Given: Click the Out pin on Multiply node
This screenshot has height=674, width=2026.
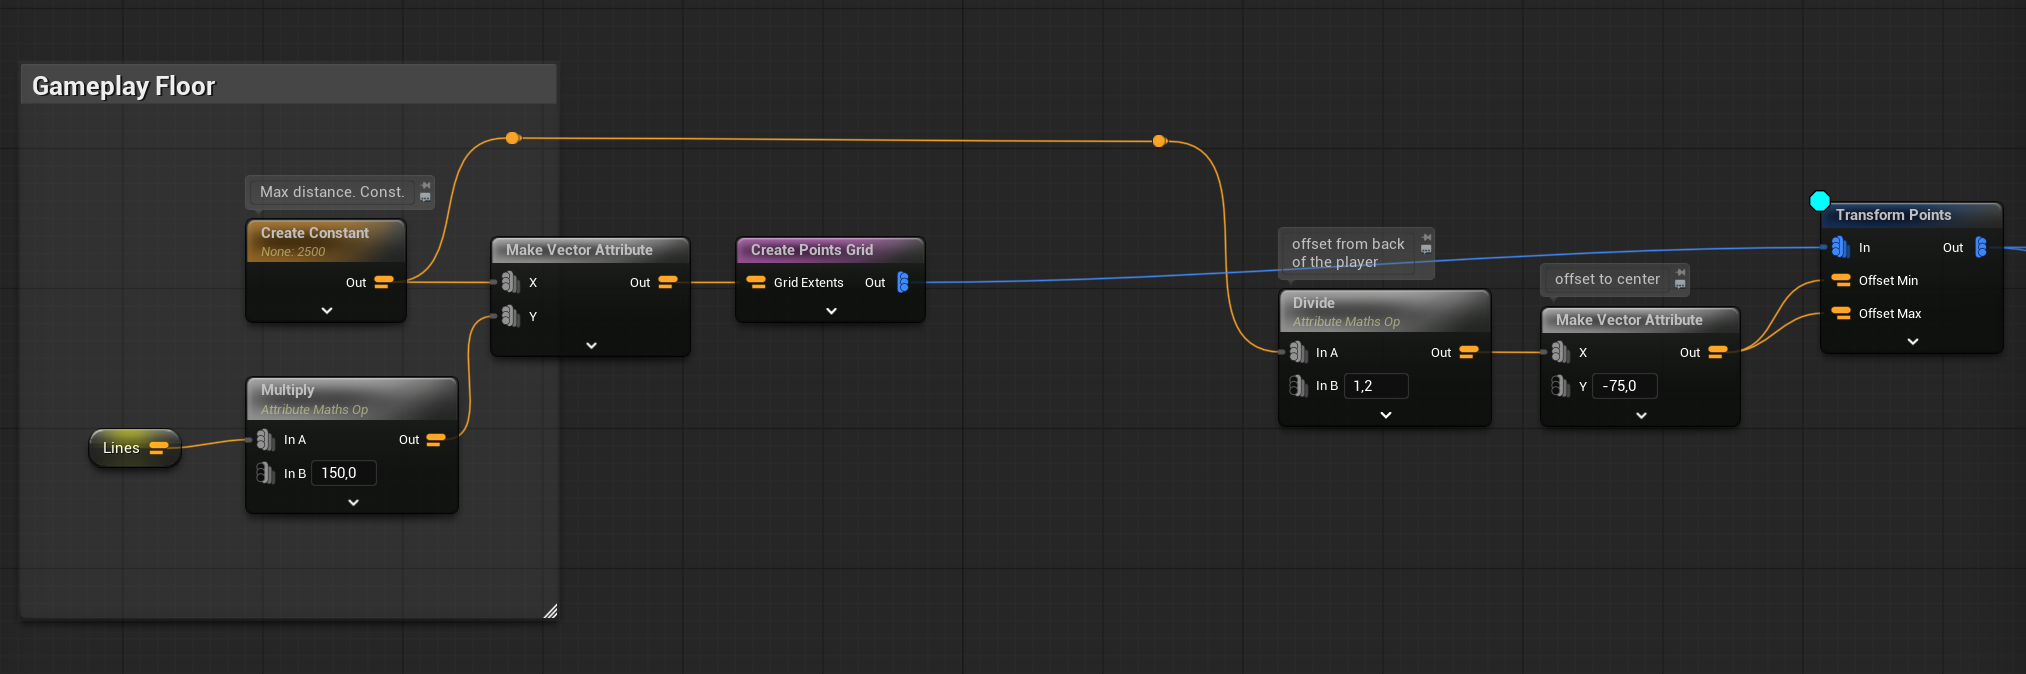Looking at the screenshot, I should click(436, 440).
